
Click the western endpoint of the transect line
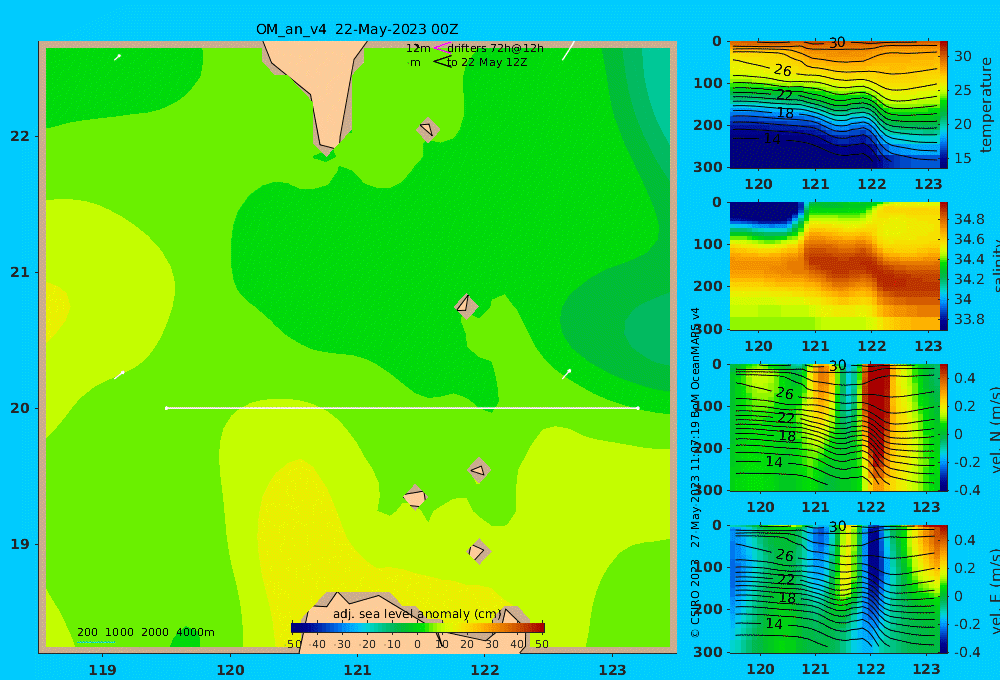(x=166, y=408)
